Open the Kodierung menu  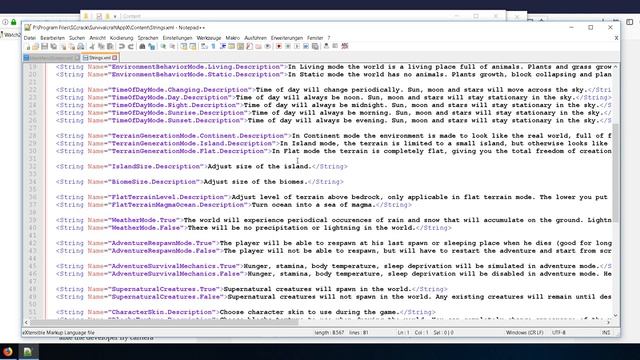(x=122, y=38)
